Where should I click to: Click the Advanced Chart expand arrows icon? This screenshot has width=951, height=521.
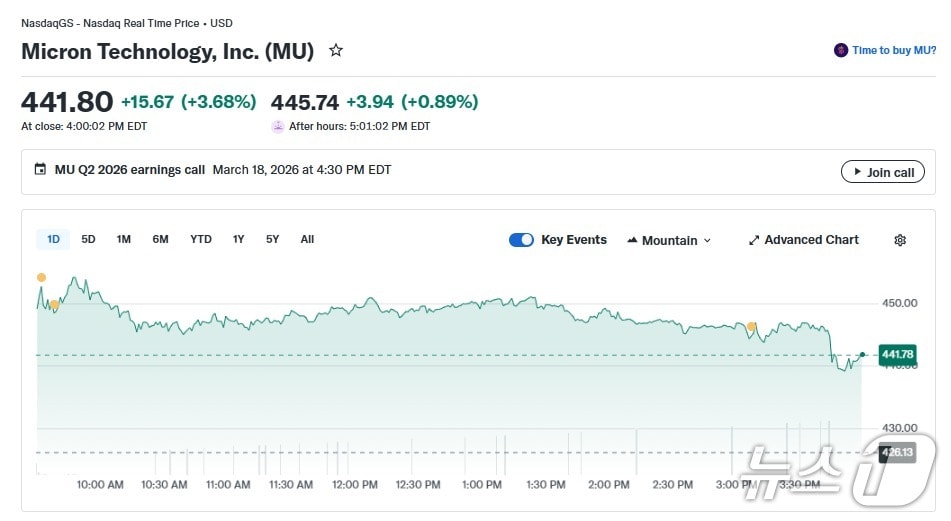click(754, 240)
